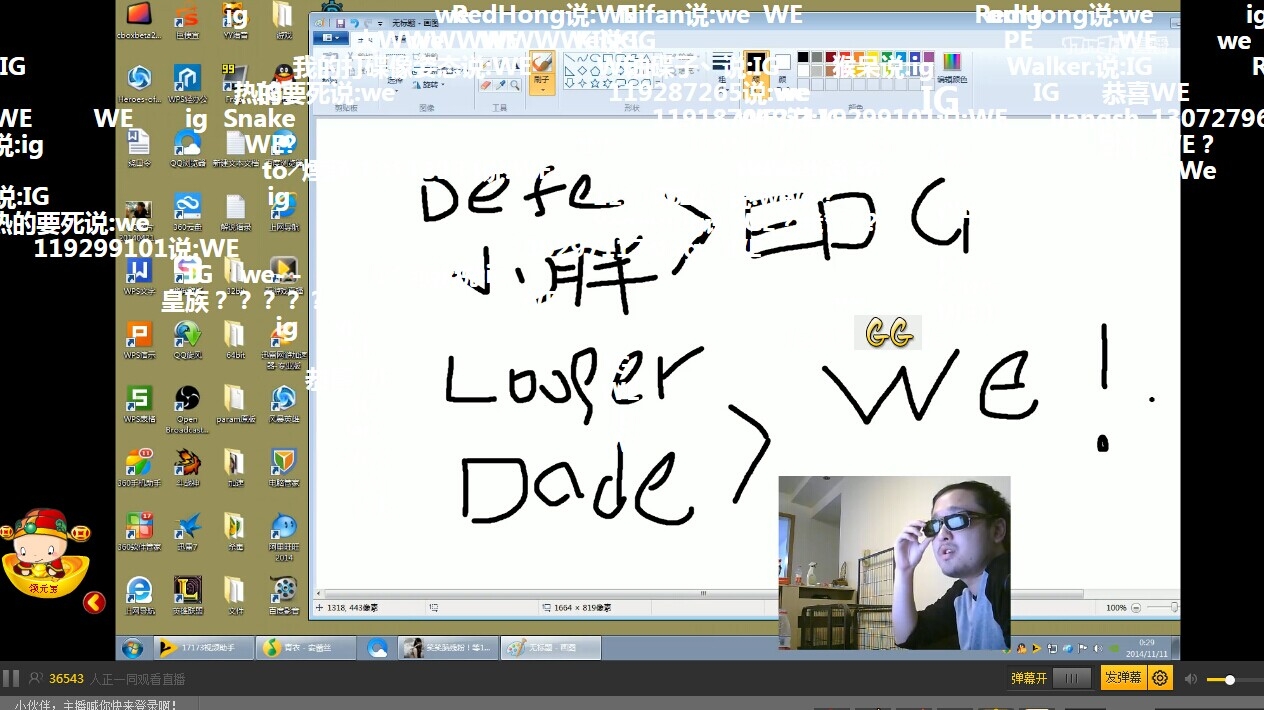Click the red back arrow icon
The image size is (1264, 710).
point(94,602)
